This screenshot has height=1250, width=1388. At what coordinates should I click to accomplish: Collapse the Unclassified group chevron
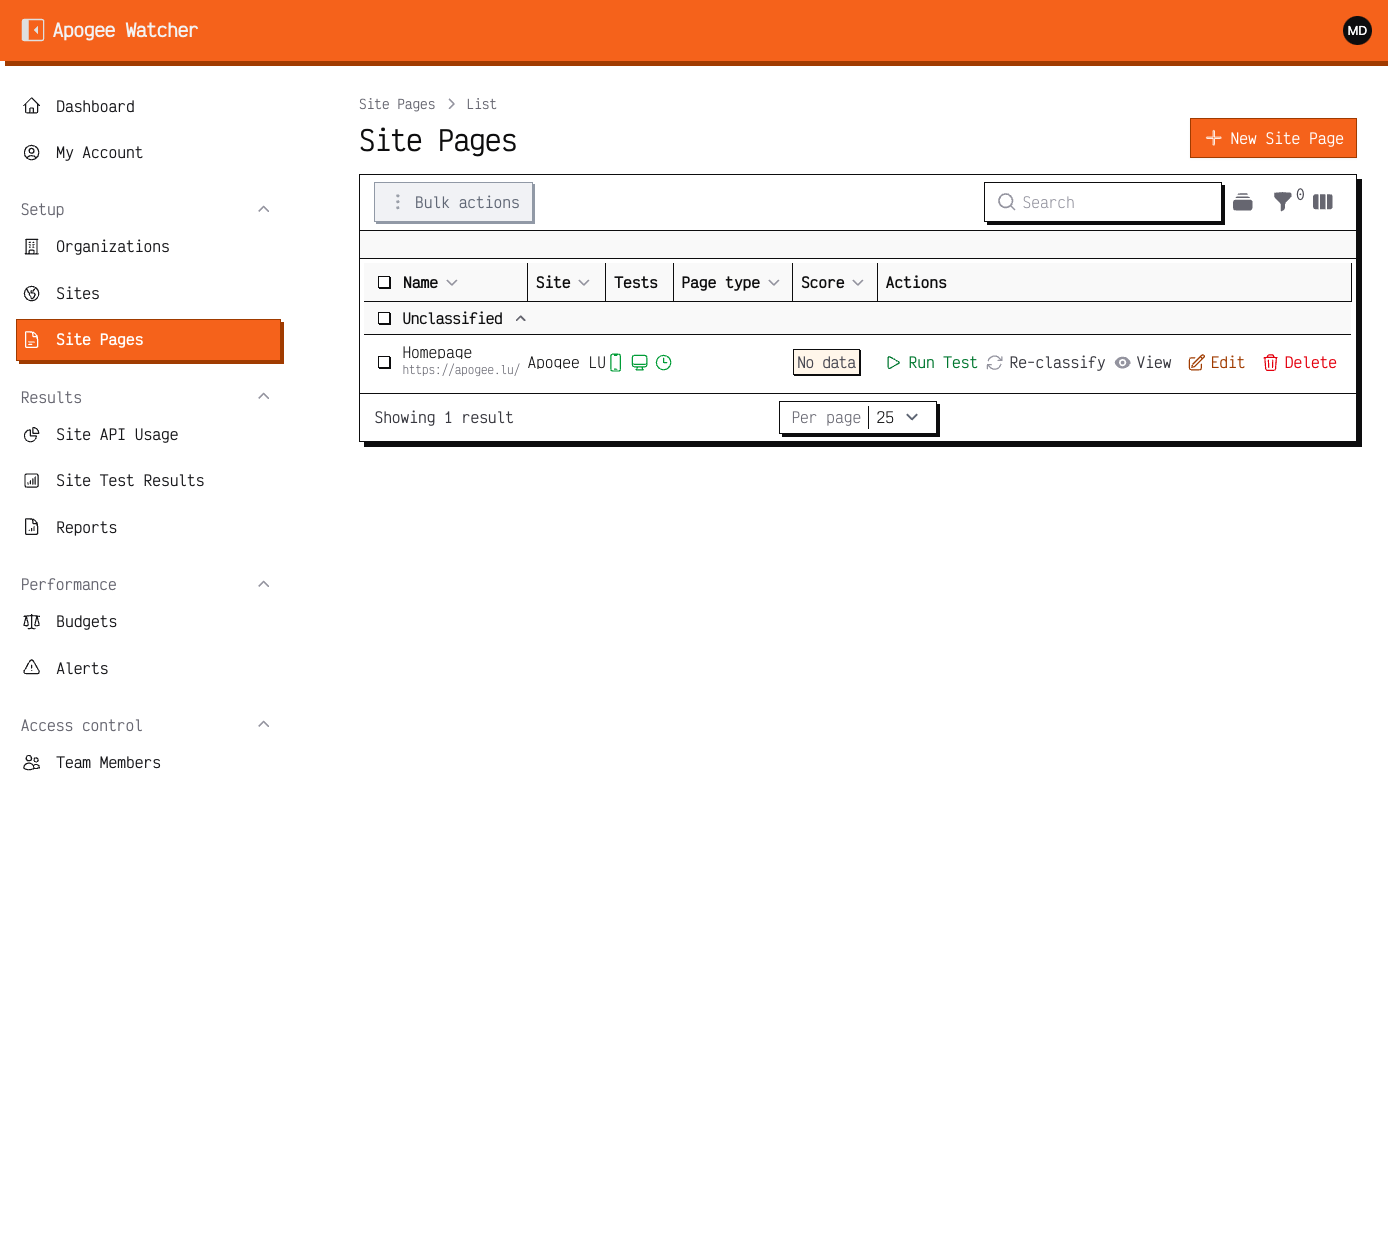pyautogui.click(x=521, y=319)
